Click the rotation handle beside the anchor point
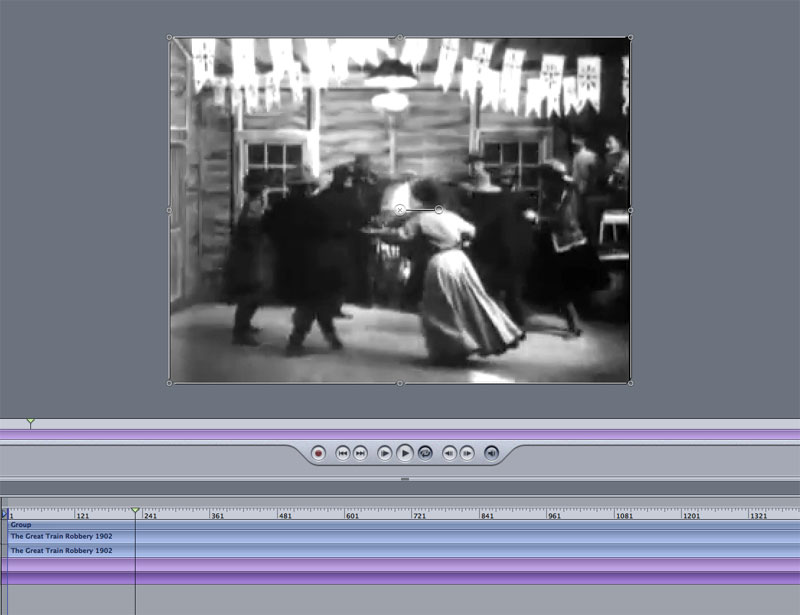800x615 pixels. 439,210
